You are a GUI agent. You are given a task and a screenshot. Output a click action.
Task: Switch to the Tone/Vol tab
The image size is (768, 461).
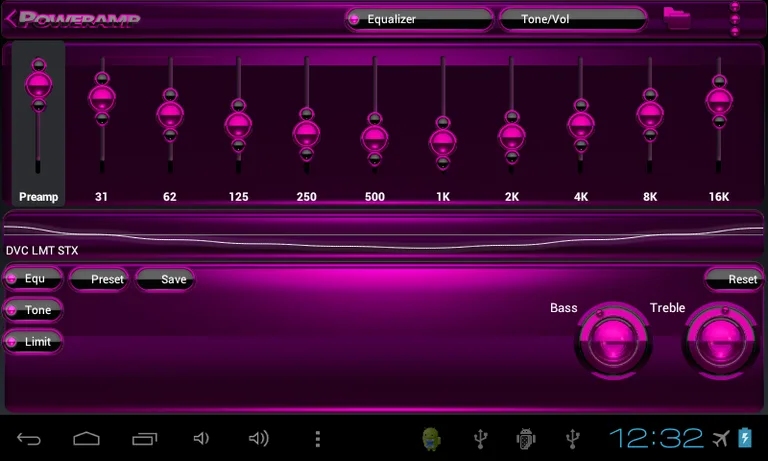(573, 19)
